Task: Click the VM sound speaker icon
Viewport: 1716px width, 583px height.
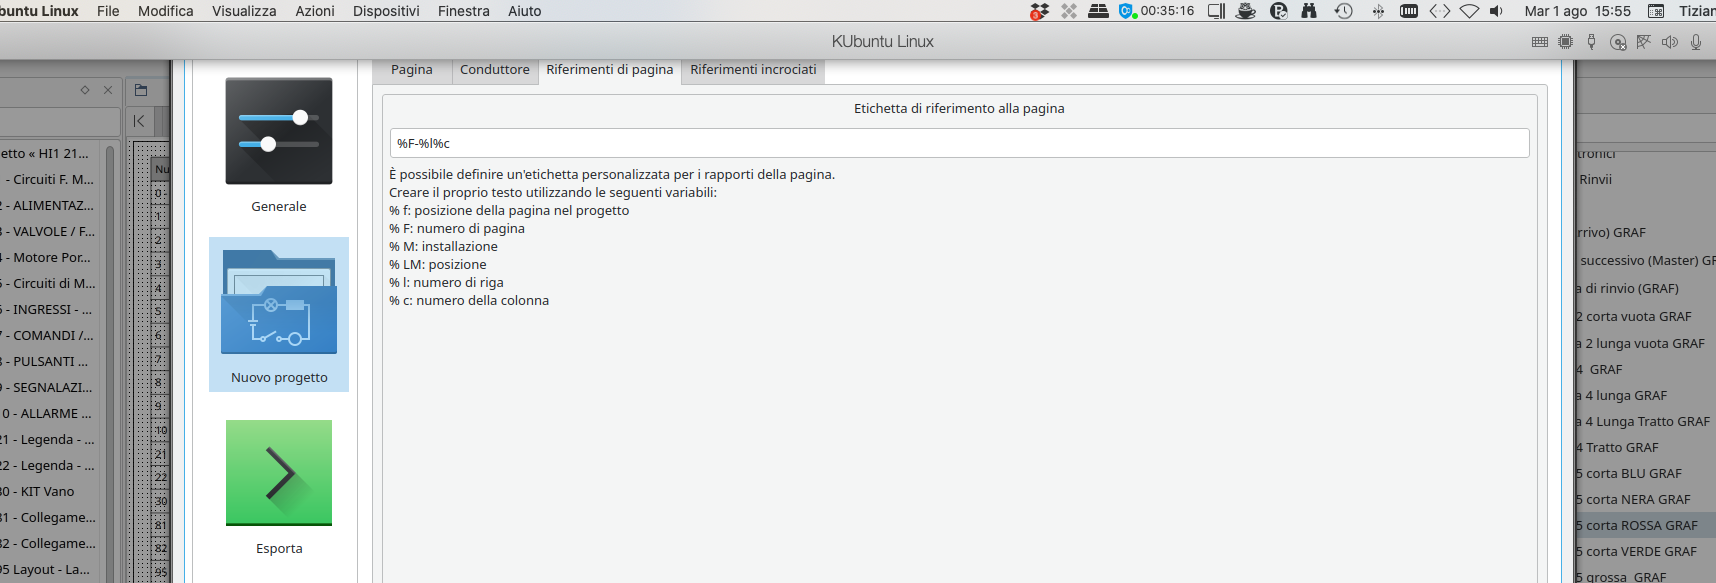Action: [1670, 42]
